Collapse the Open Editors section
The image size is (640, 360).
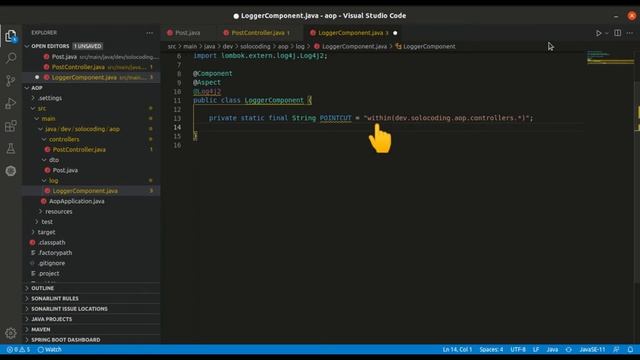(27, 46)
